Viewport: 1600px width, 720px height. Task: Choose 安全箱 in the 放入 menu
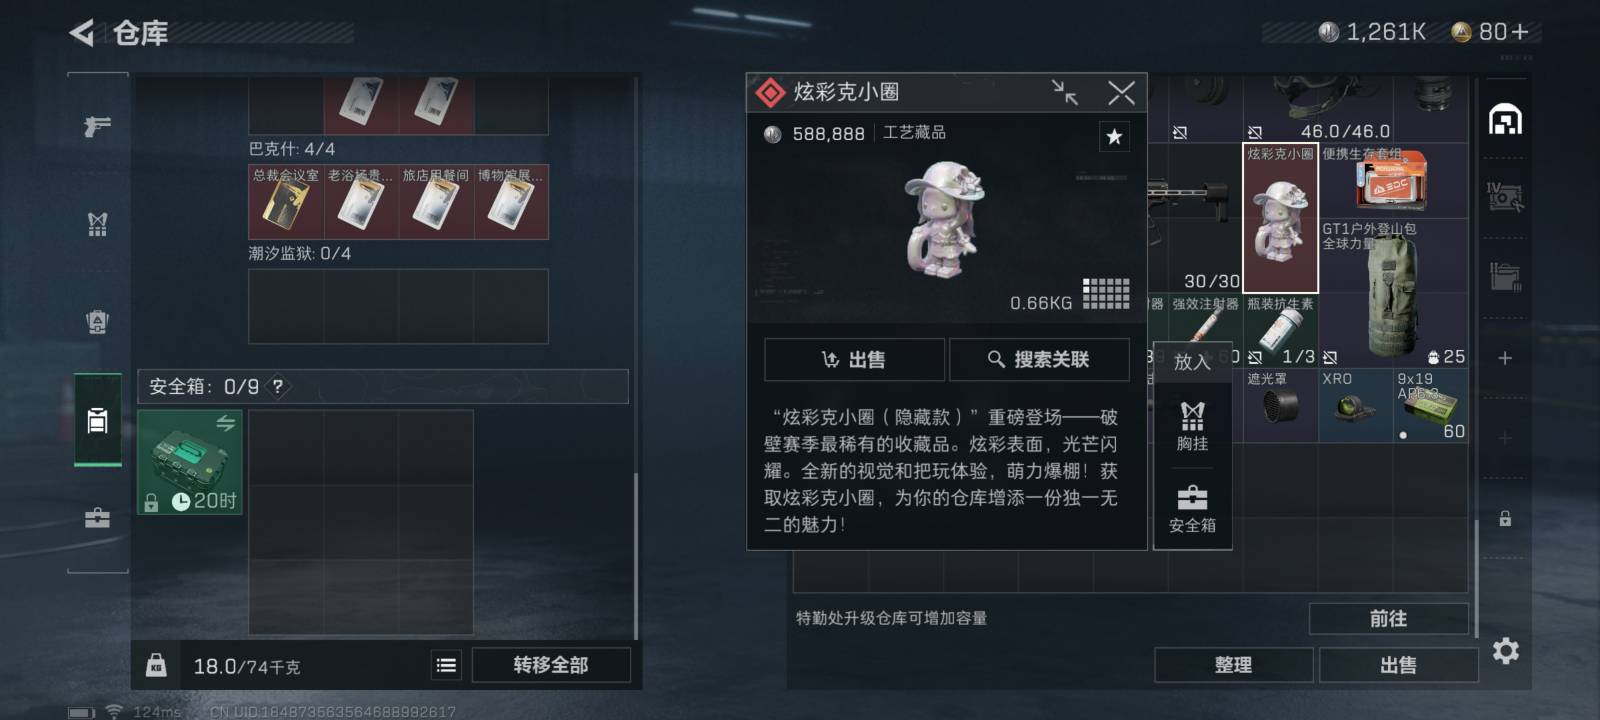tap(1192, 509)
